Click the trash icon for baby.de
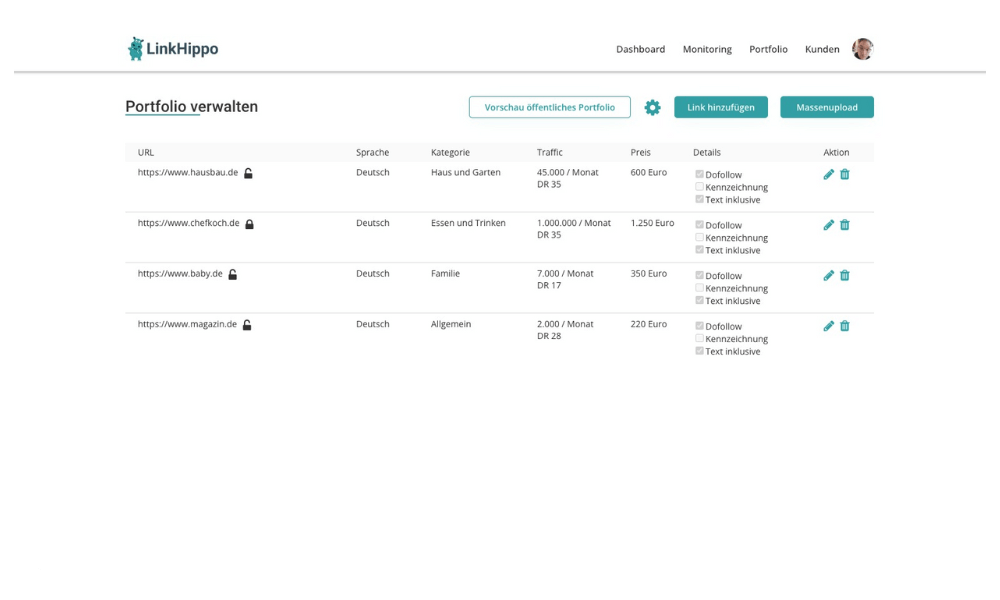The image size is (1000, 600). click(x=845, y=275)
